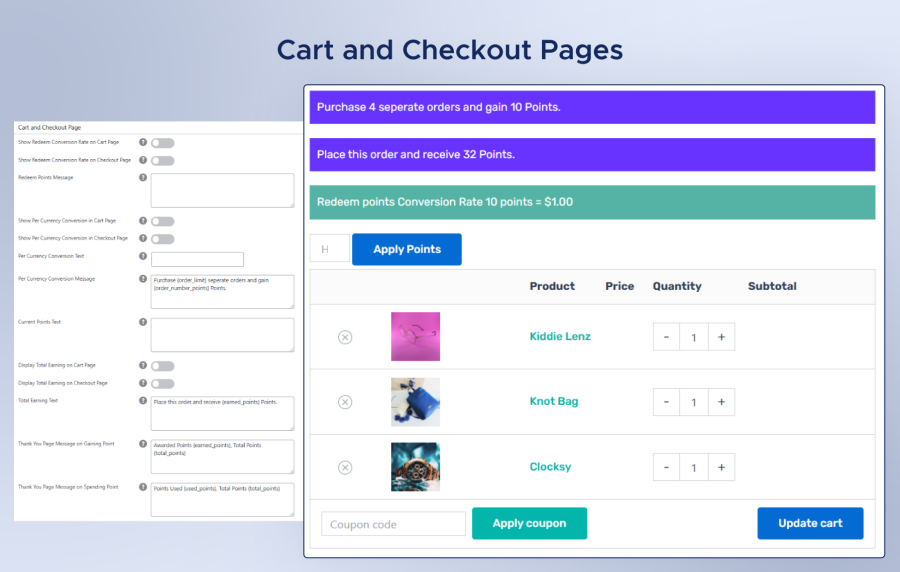The width and height of the screenshot is (900, 572).
Task: Decrease Clocksy quantity with minus button
Action: coord(666,467)
